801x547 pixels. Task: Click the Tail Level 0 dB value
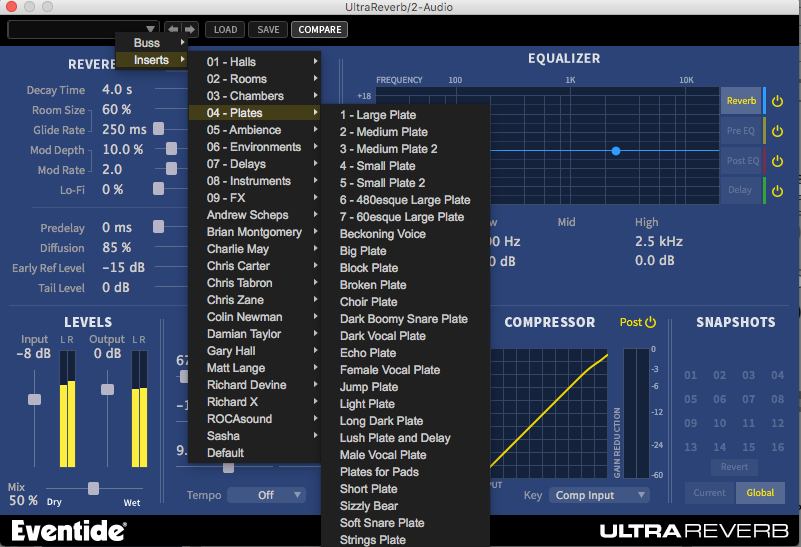115,288
